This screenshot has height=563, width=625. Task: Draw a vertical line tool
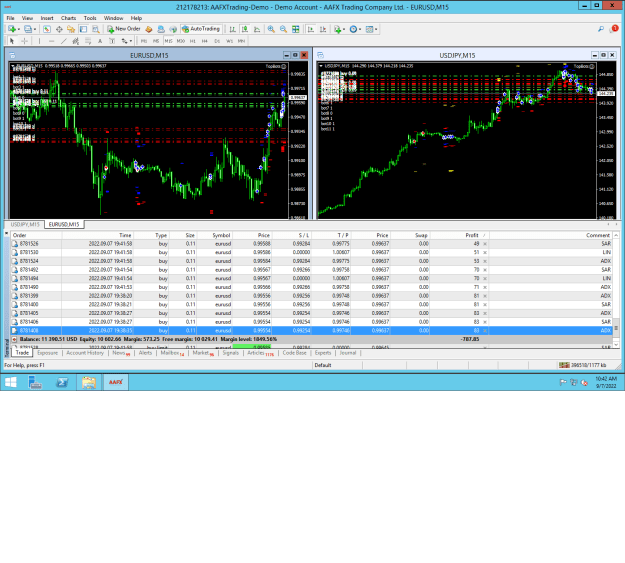(x=39, y=41)
